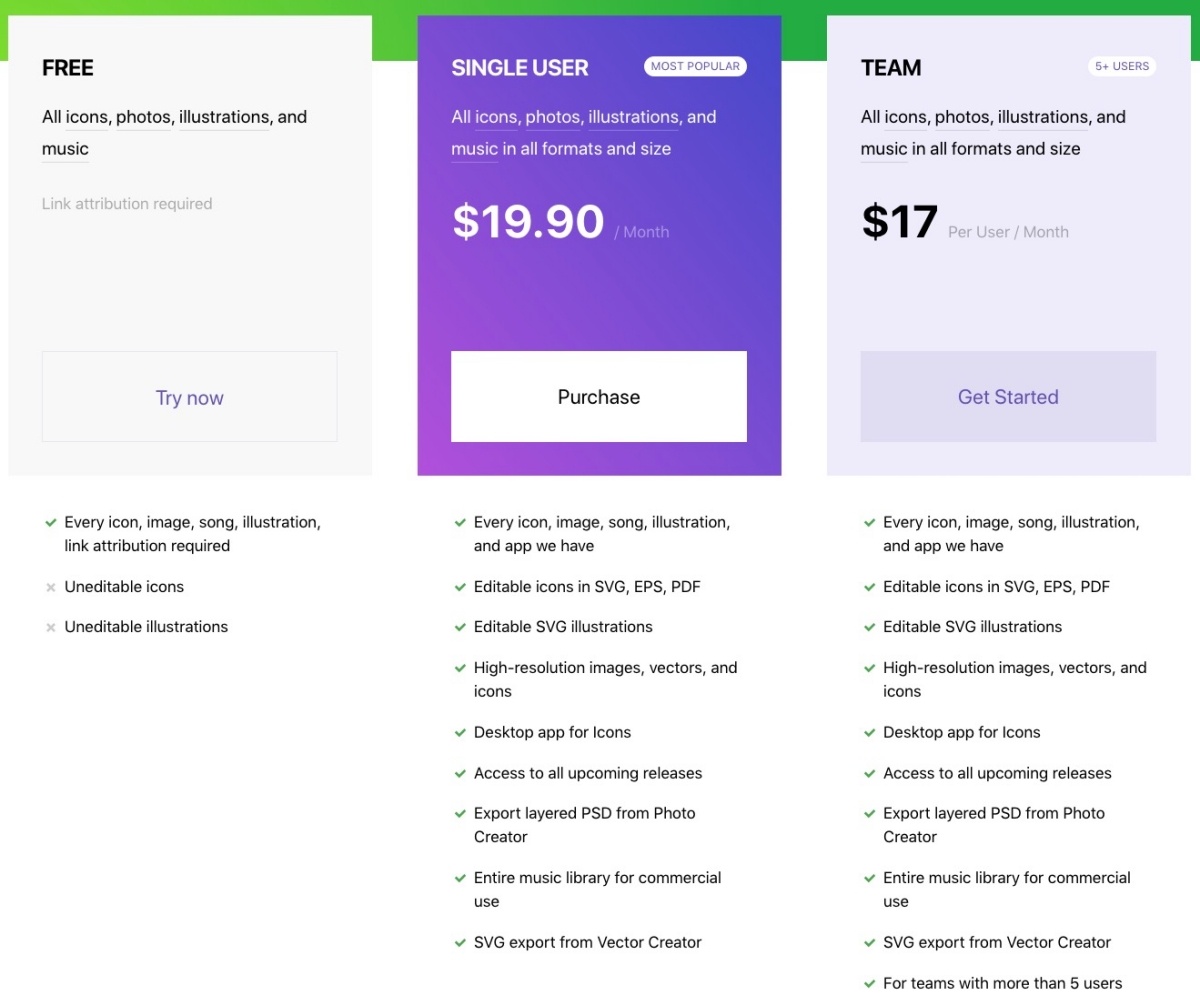Open the music link in Single User plan
This screenshot has height=1005, width=1200.
(x=474, y=149)
